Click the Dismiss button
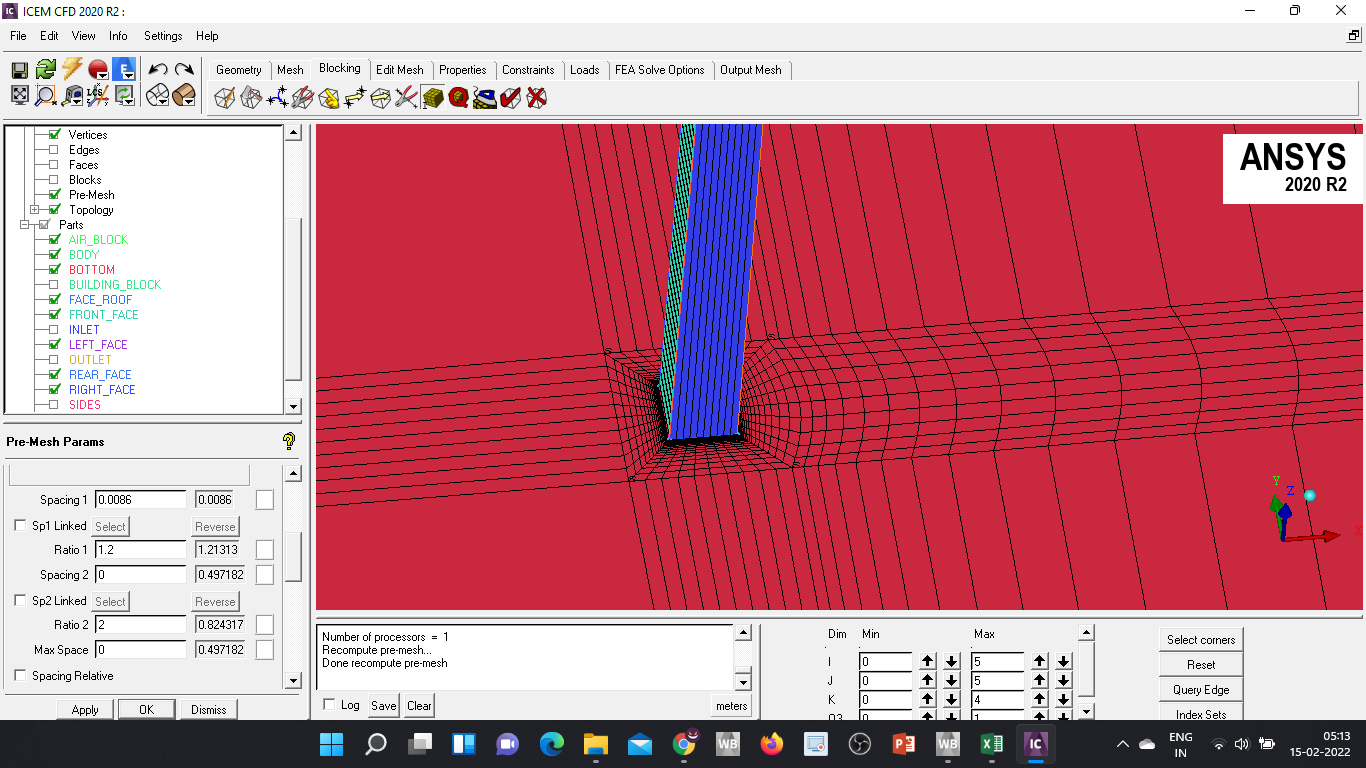This screenshot has height=768, width=1366. (x=209, y=710)
